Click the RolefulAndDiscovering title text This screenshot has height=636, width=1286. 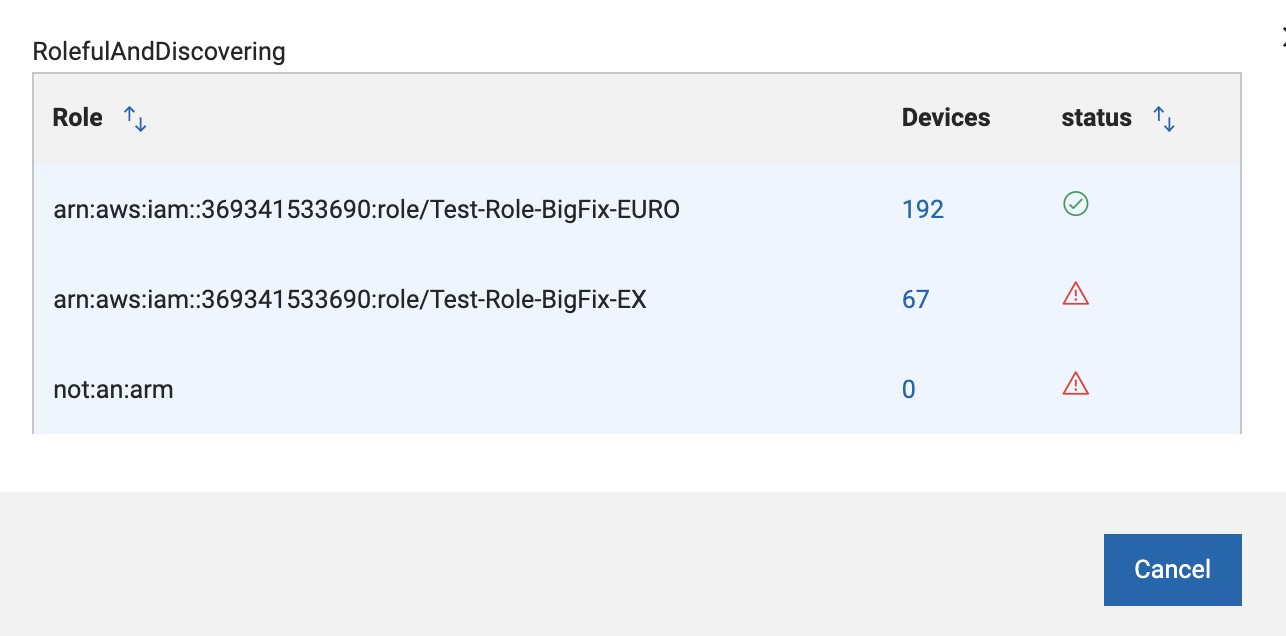pos(159,52)
